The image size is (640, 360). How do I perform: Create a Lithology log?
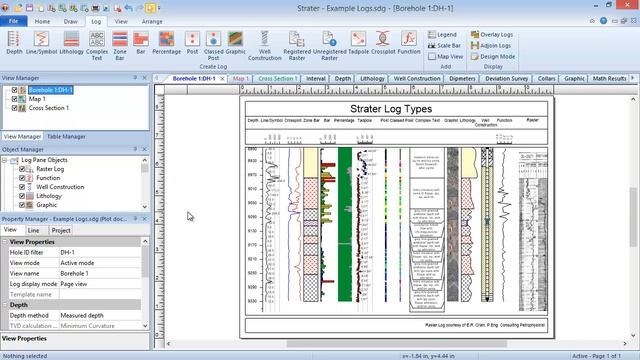tap(71, 43)
